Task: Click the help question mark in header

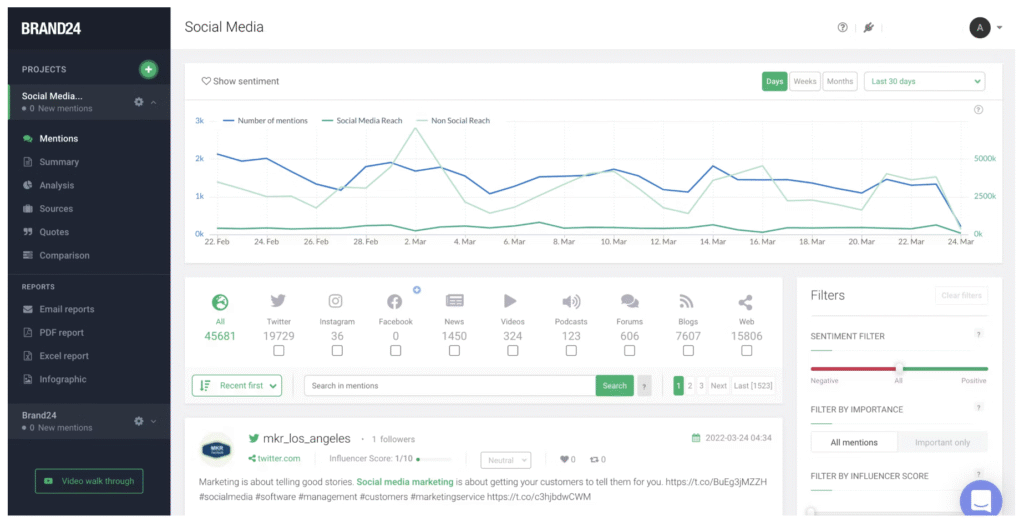Action: [842, 27]
